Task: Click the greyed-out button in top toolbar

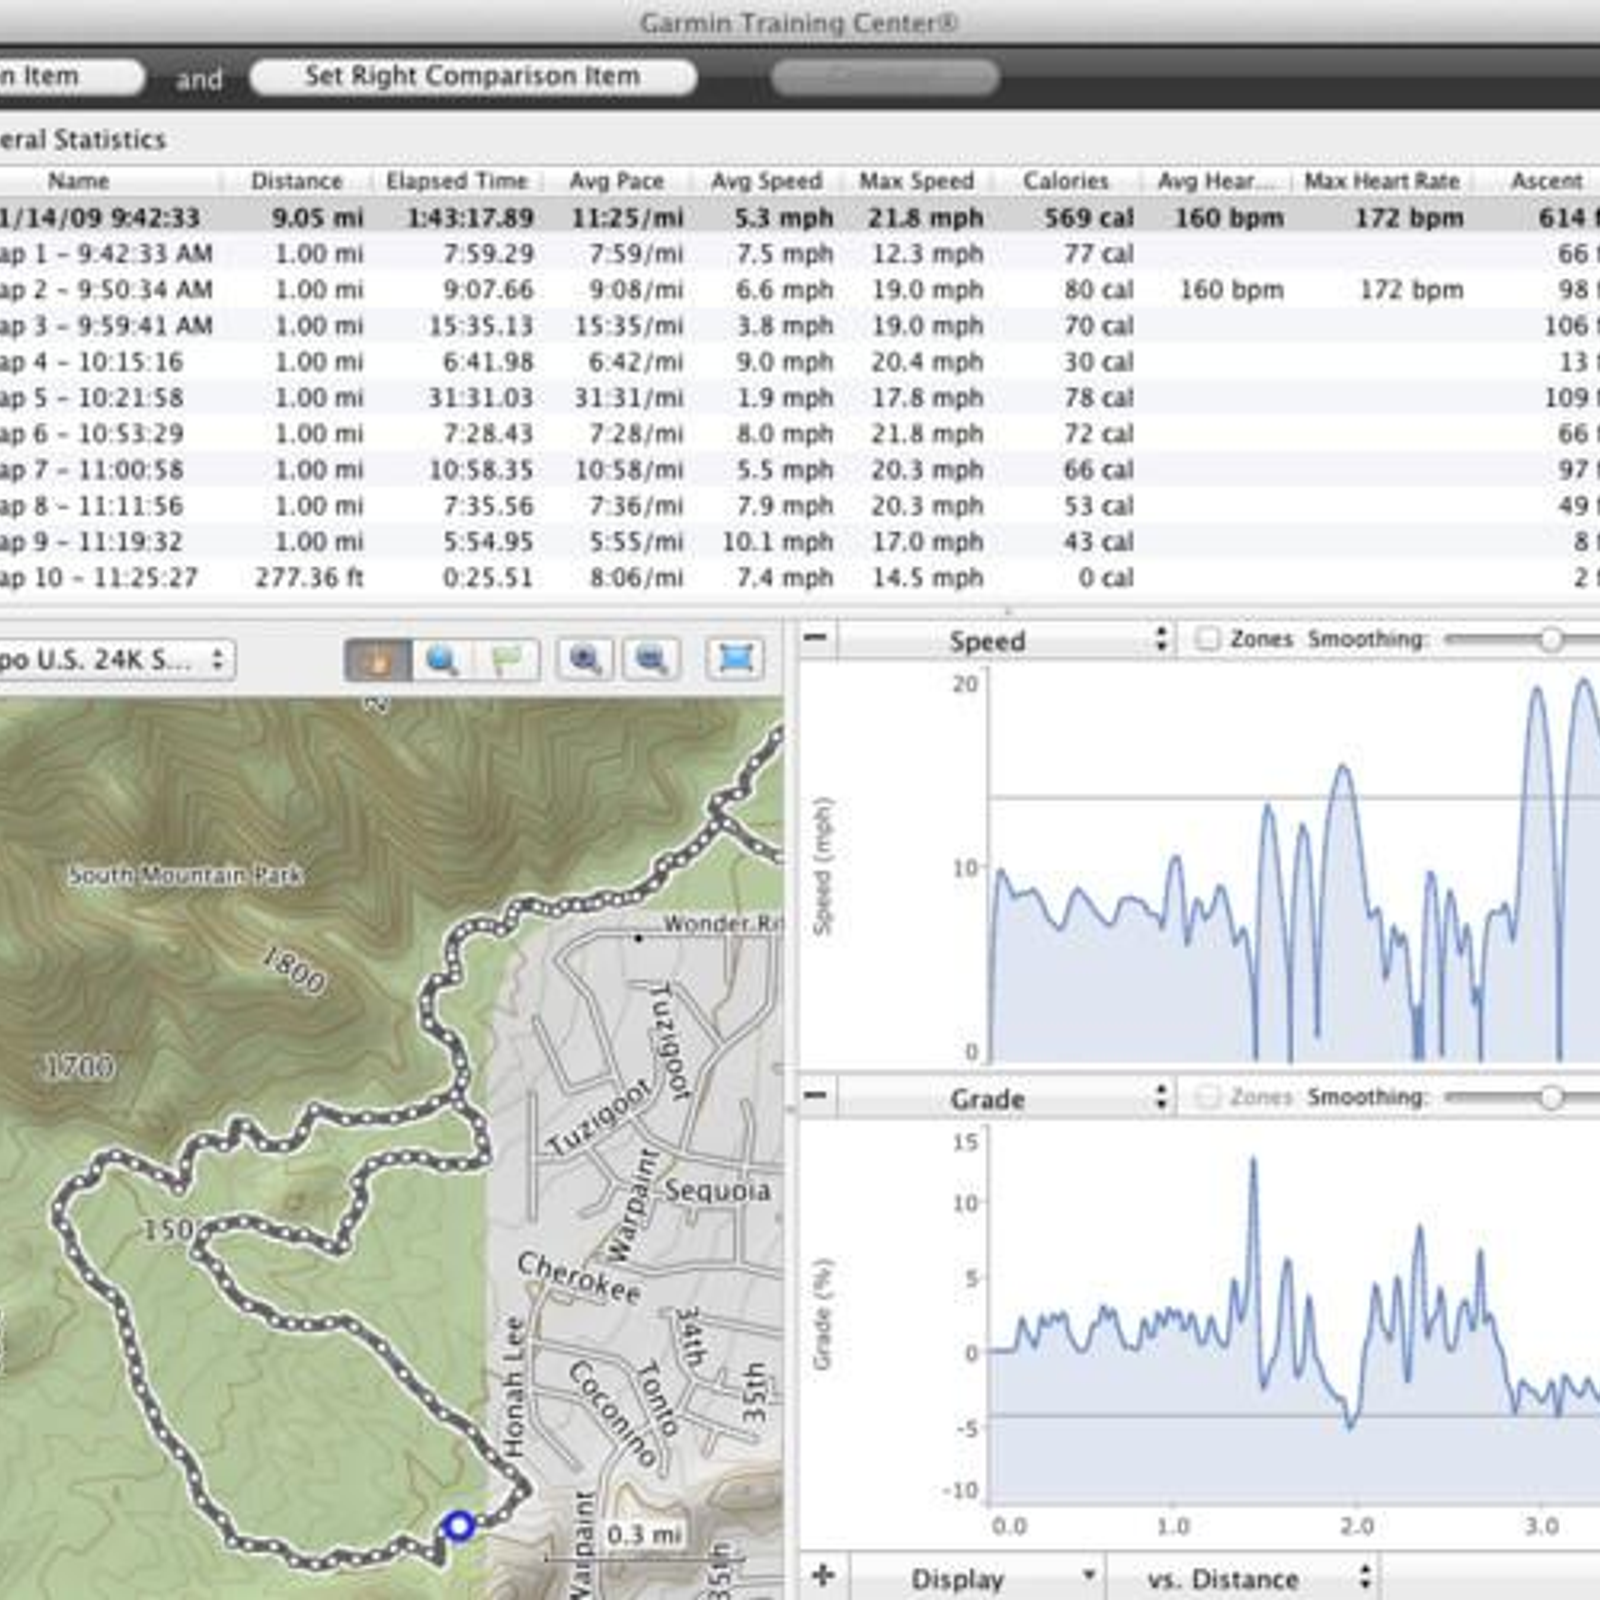Action: [x=885, y=76]
